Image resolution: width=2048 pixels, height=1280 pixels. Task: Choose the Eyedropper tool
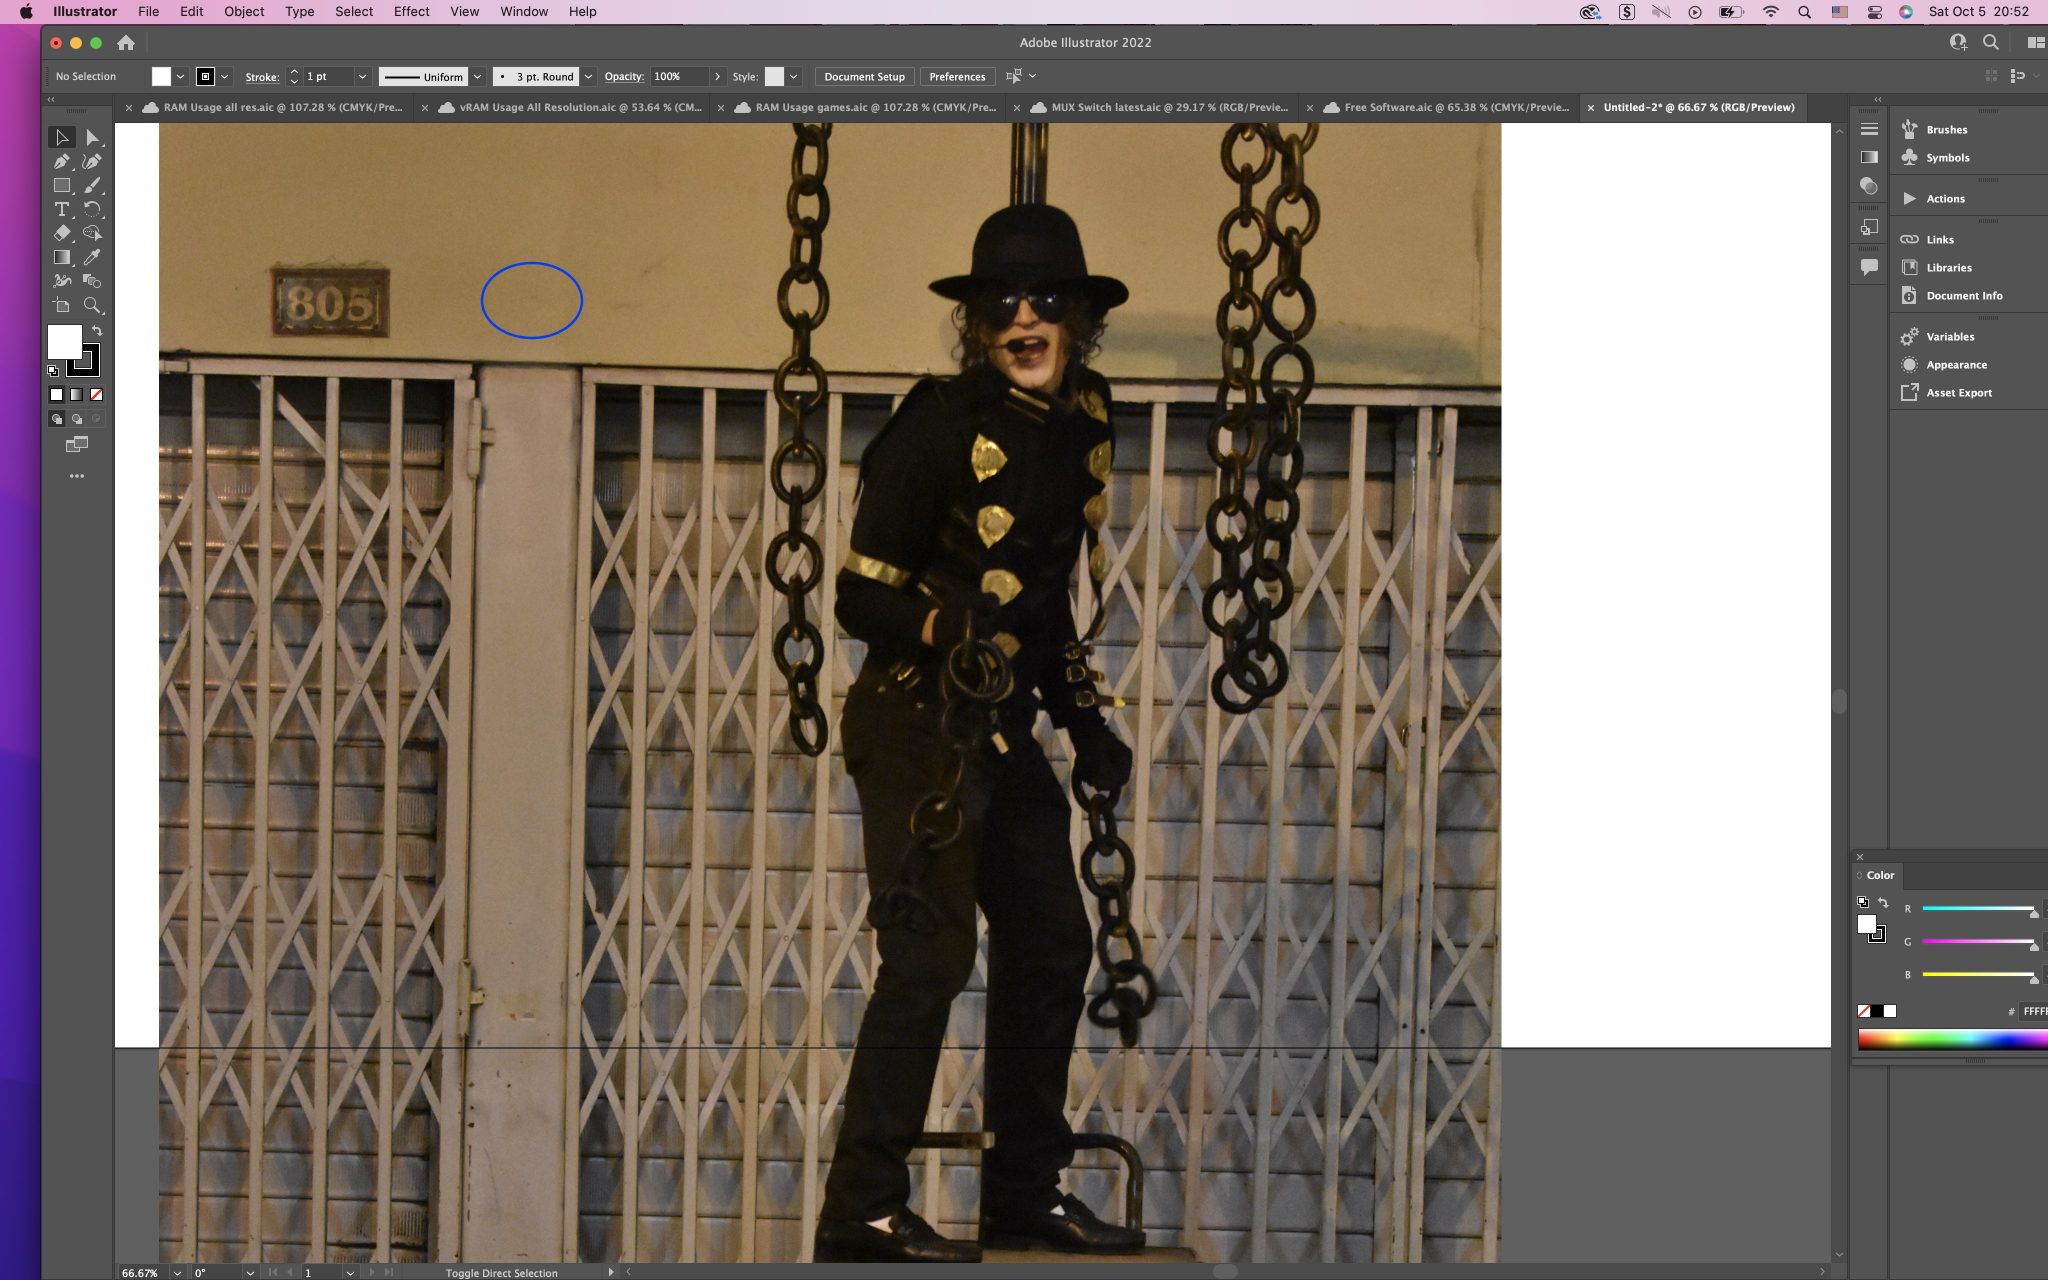point(92,257)
